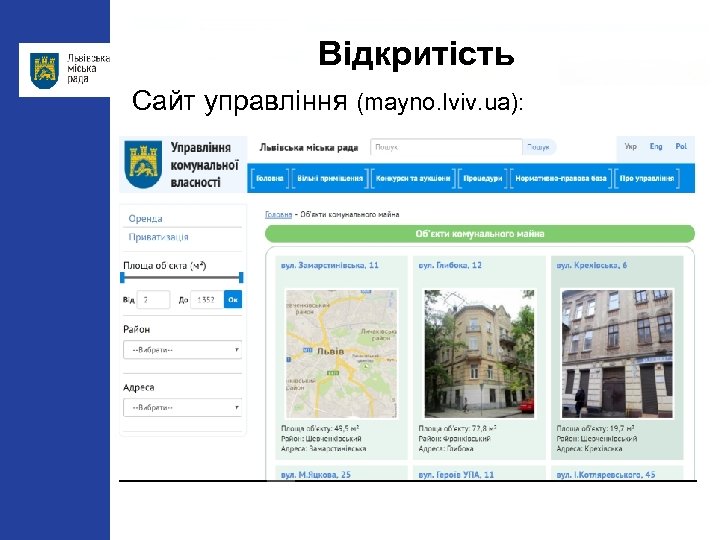Click the Адреса: Крехівська text
The image size is (720, 540).
coord(589,449)
